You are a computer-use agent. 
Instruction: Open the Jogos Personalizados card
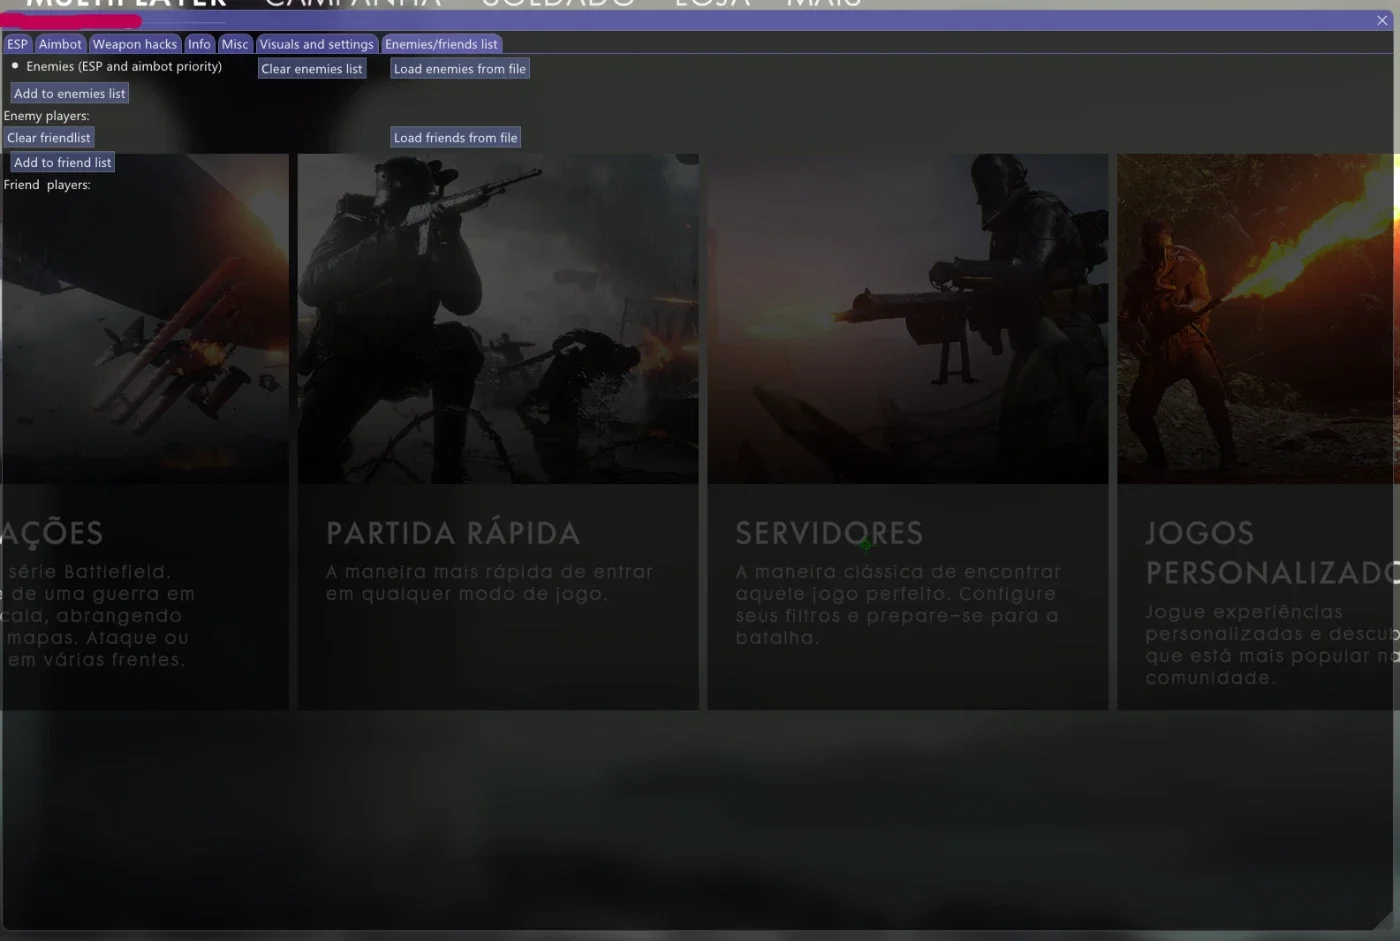pos(1258,432)
